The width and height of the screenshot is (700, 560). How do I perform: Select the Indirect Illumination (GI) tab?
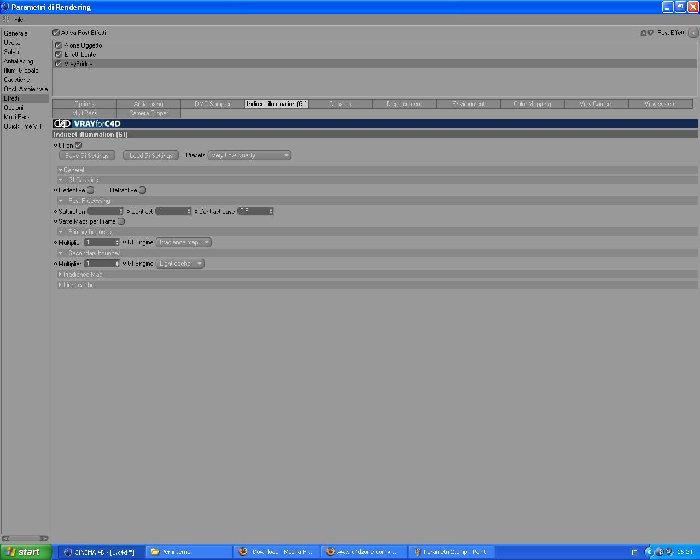click(276, 104)
